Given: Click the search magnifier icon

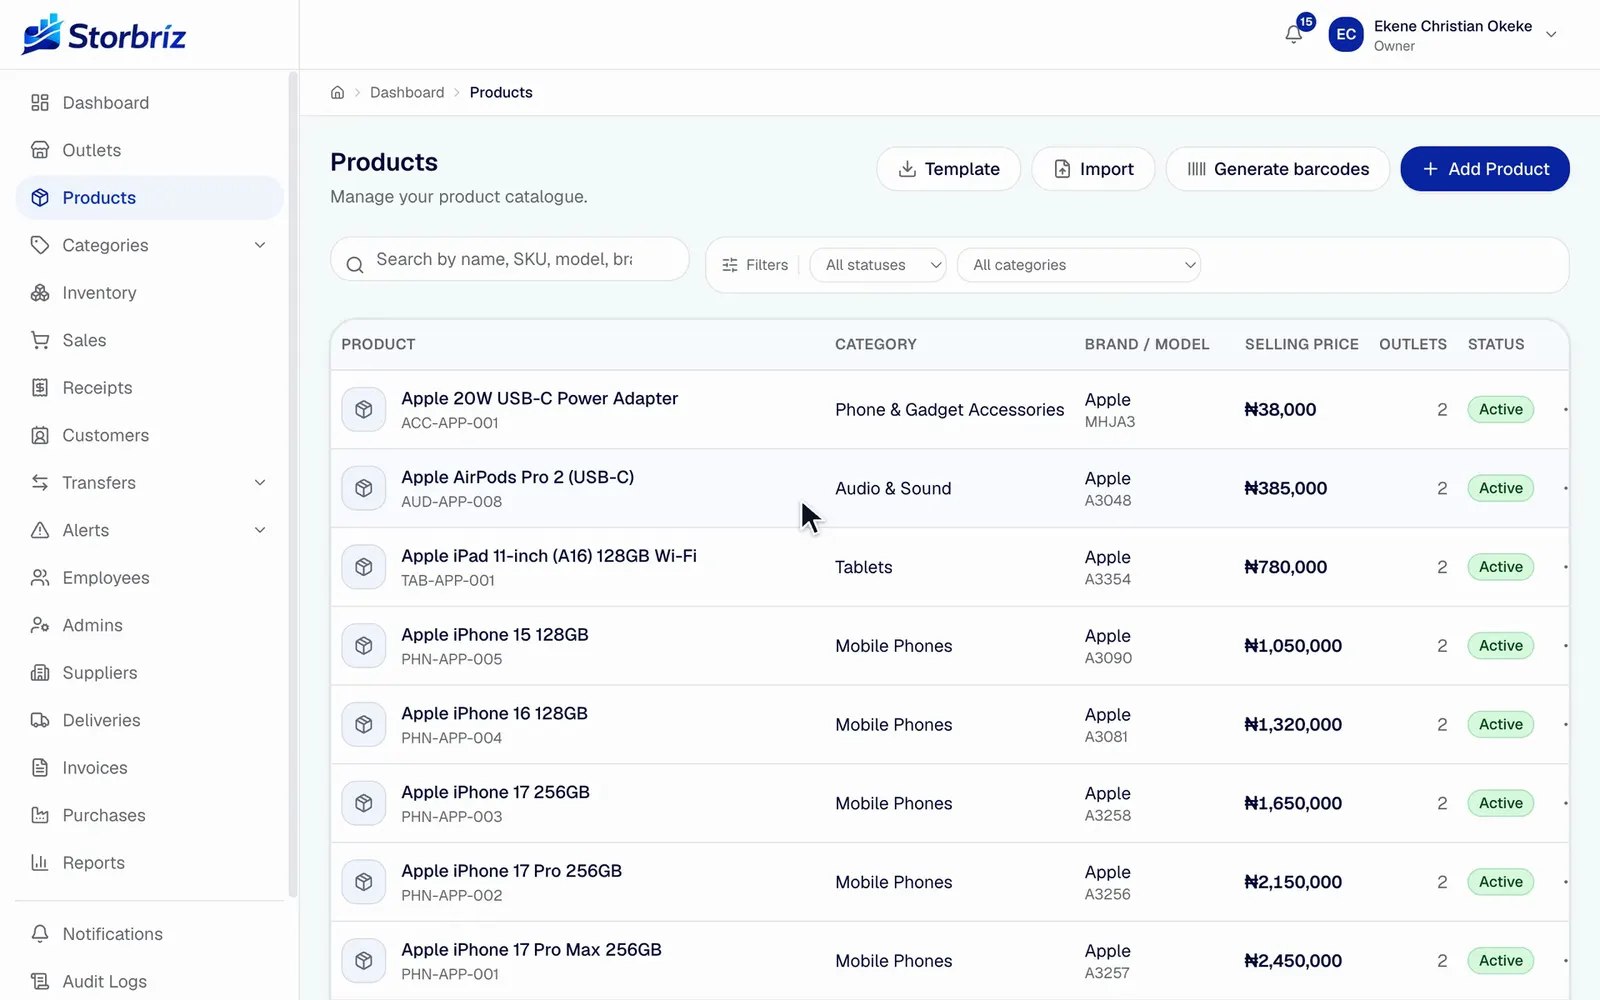Looking at the screenshot, I should coord(354,265).
